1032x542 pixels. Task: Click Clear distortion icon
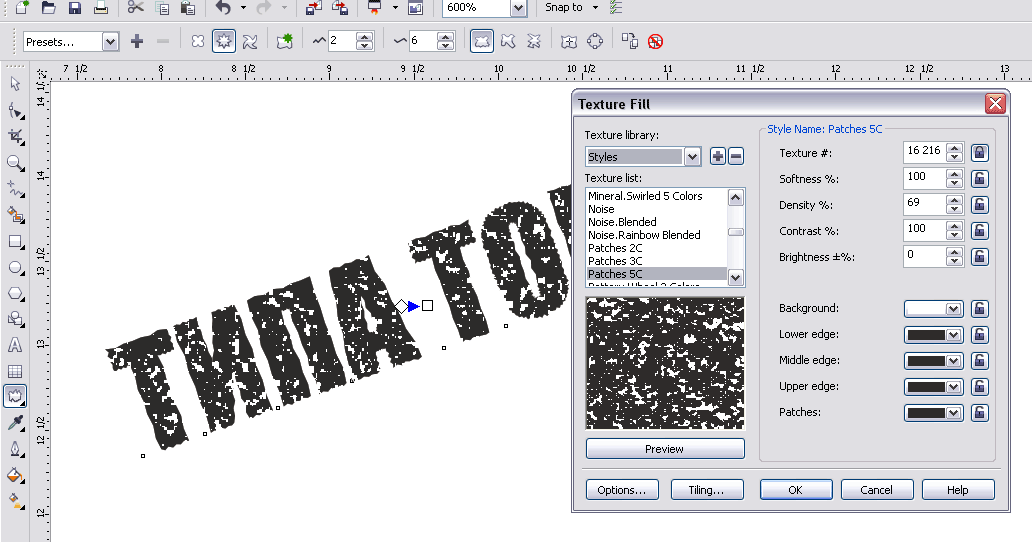tap(655, 41)
